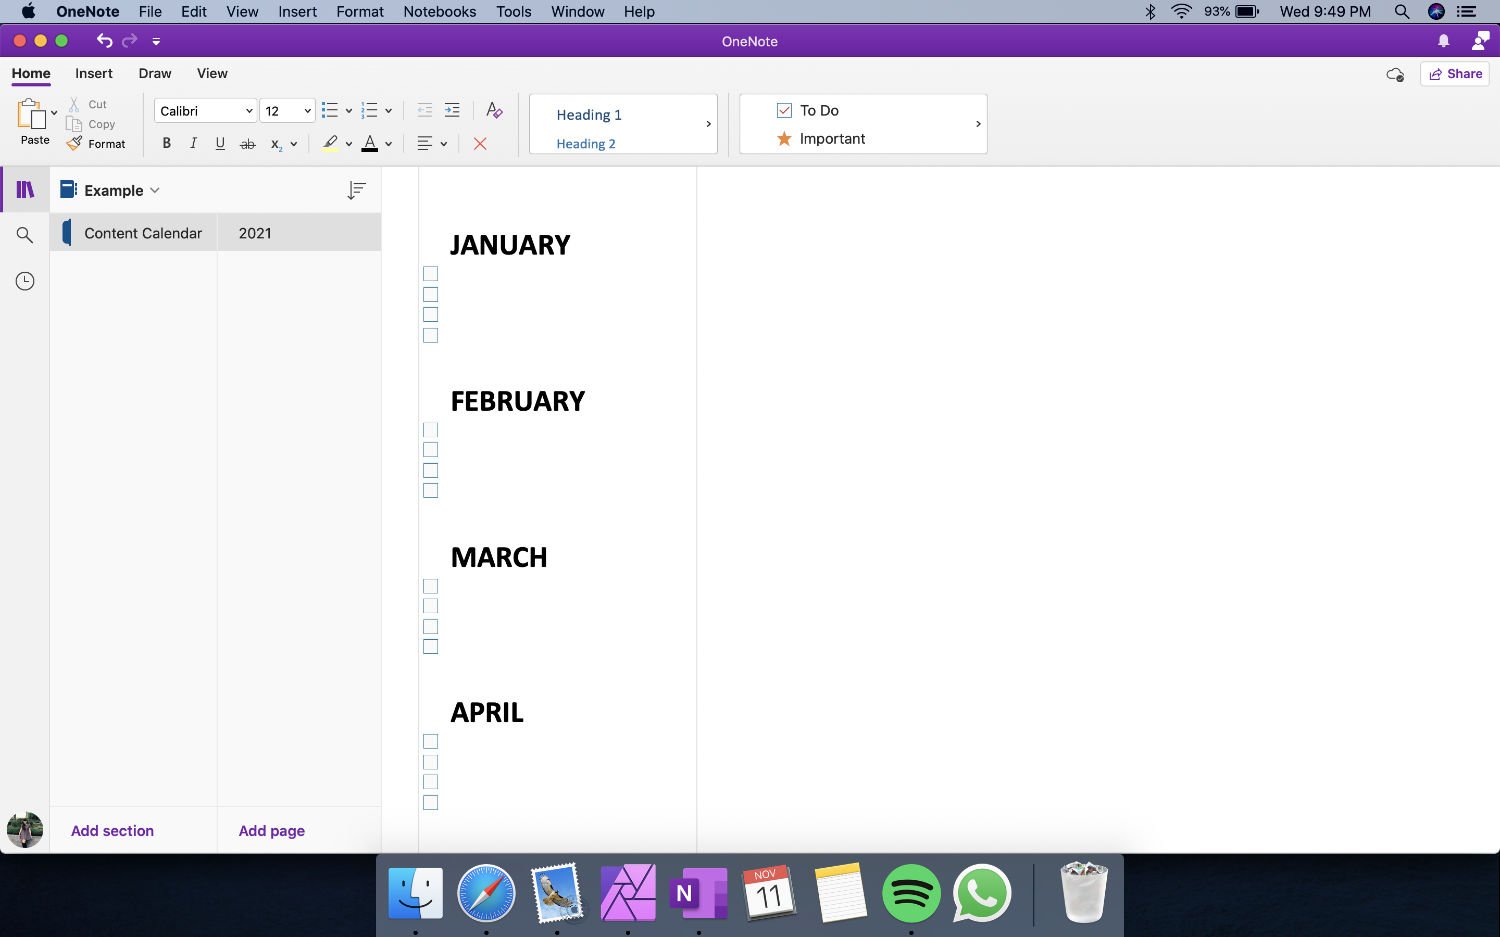Expand the Paste options arrow
This screenshot has width=1500, height=937.
(54, 113)
